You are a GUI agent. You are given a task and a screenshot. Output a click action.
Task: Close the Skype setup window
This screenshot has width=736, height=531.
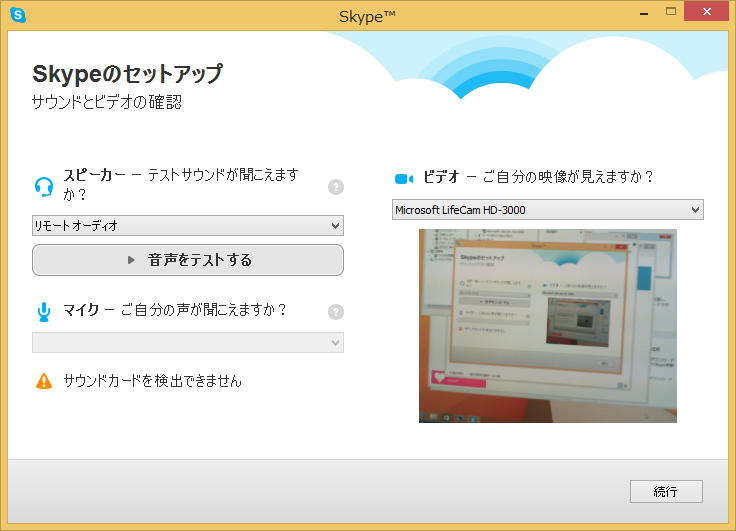coord(706,11)
